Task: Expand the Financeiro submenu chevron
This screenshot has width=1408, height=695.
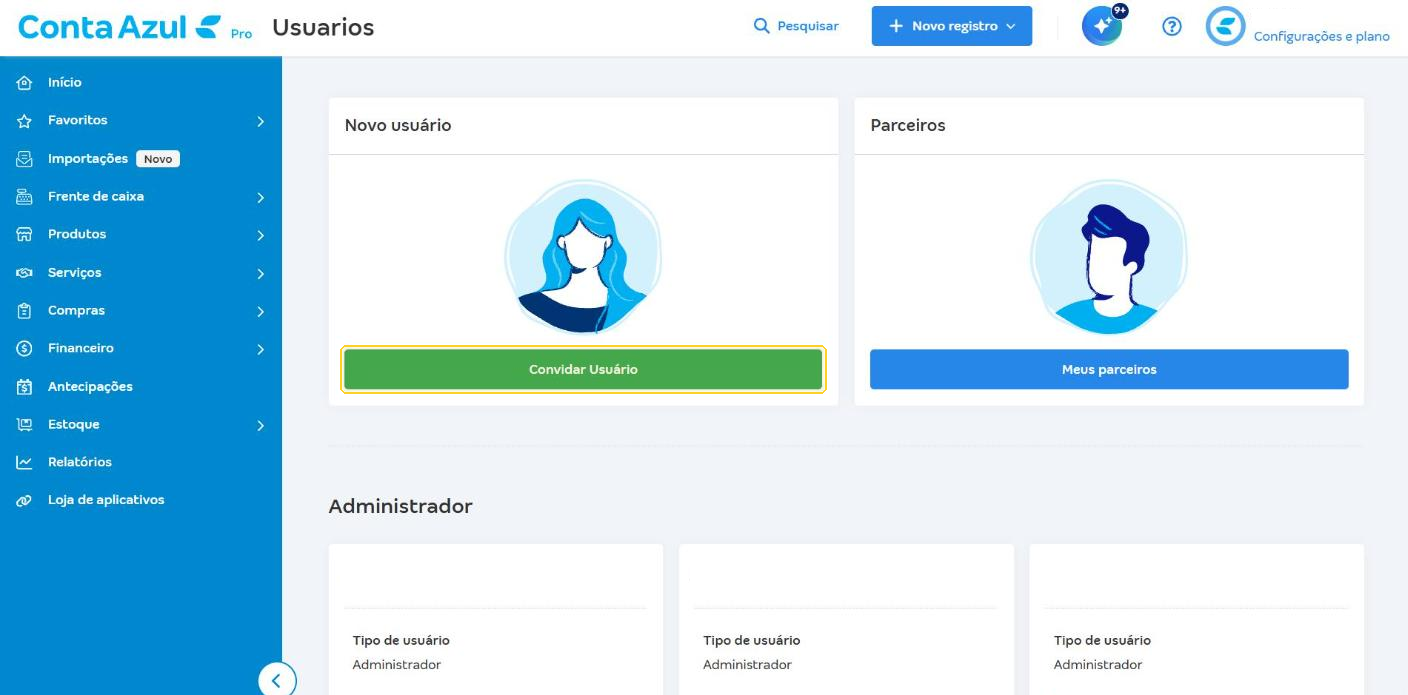Action: tap(260, 350)
